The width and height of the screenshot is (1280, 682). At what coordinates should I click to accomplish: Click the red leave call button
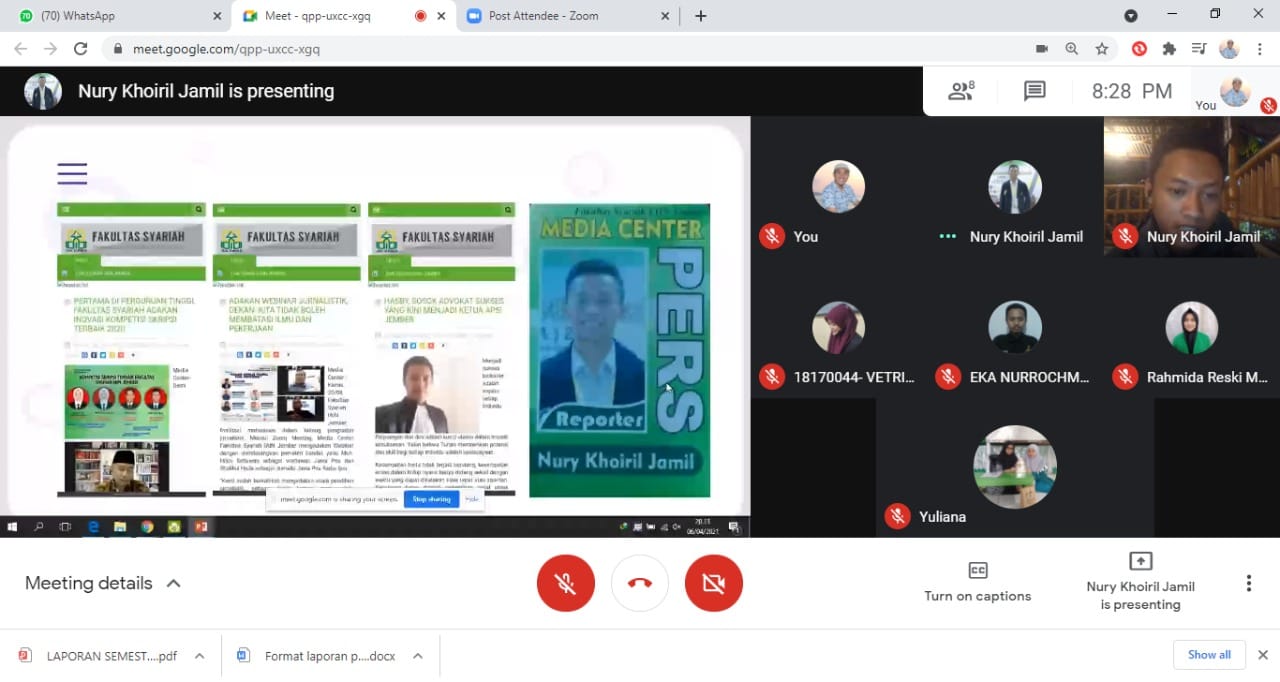[x=640, y=583]
